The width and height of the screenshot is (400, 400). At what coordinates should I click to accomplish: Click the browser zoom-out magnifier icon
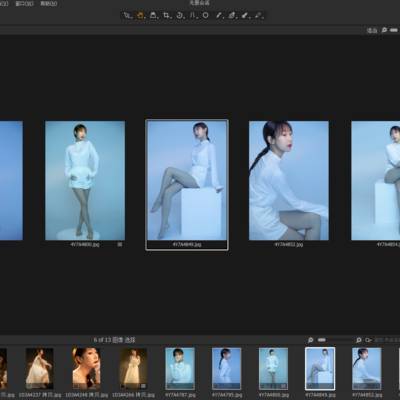click(310, 340)
